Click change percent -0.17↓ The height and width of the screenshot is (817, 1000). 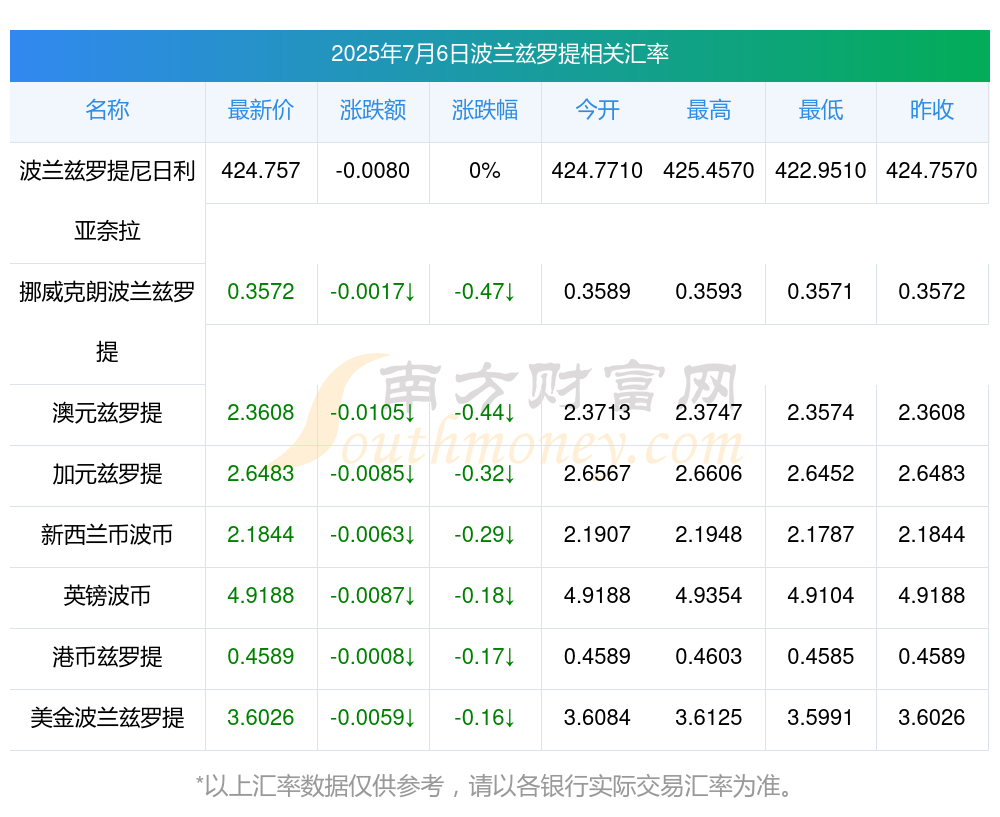(485, 656)
